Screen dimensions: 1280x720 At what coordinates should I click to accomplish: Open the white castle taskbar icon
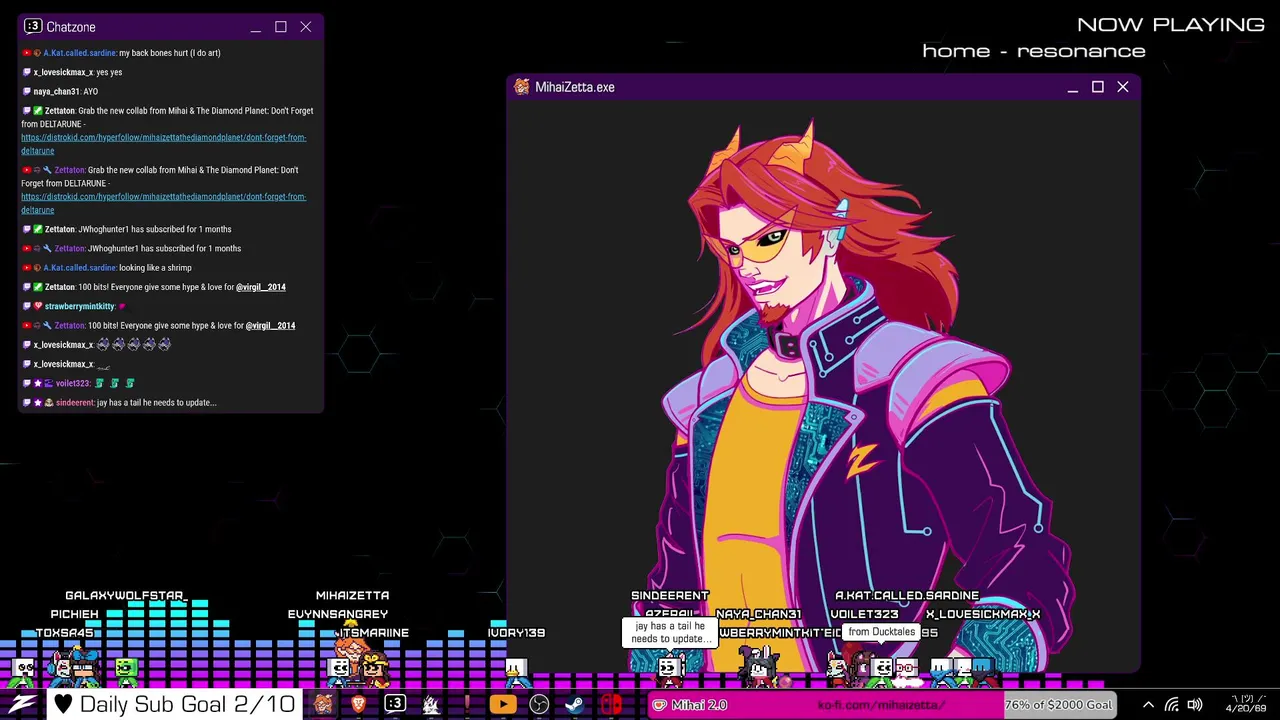tap(431, 705)
